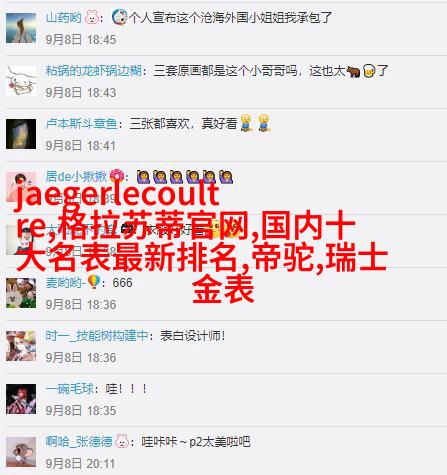Image resolution: width=447 pixels, height=475 pixels.
Task: Click username 居de小揪揪
Action: (76, 177)
